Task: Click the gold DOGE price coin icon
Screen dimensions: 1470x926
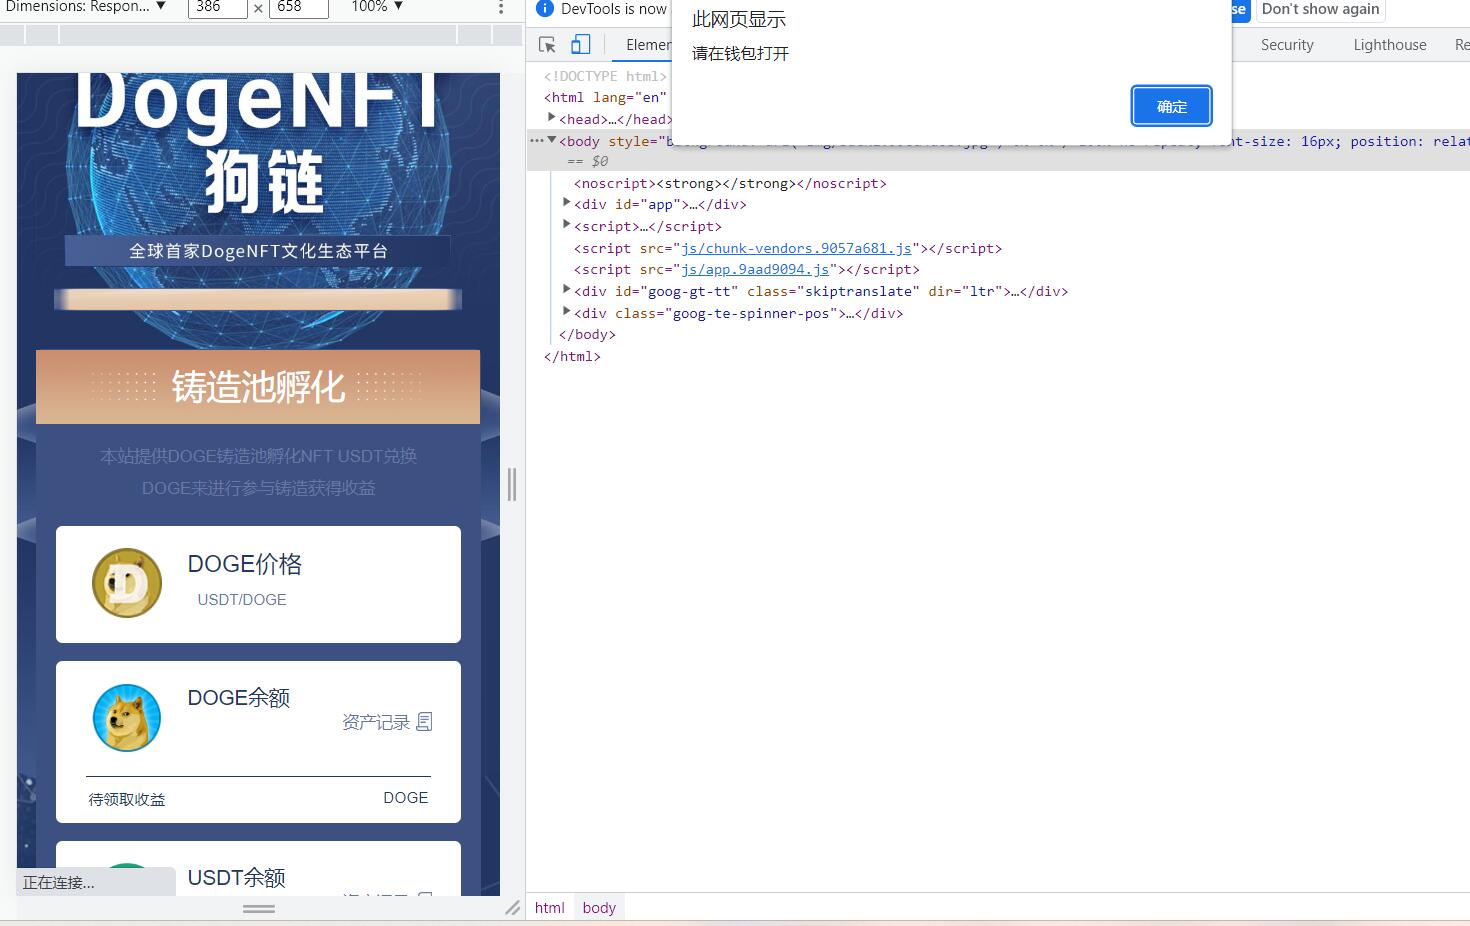Action: pyautogui.click(x=127, y=583)
